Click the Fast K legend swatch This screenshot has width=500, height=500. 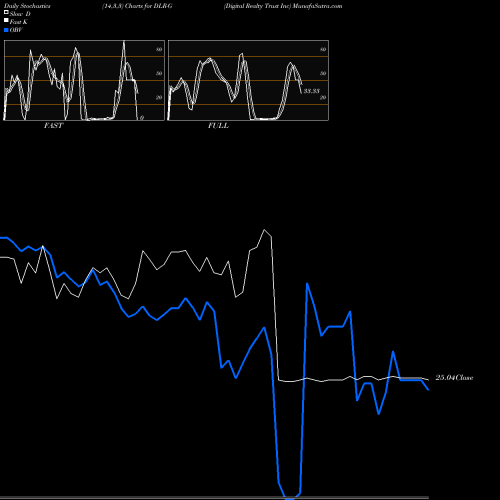pyautogui.click(x=6, y=21)
